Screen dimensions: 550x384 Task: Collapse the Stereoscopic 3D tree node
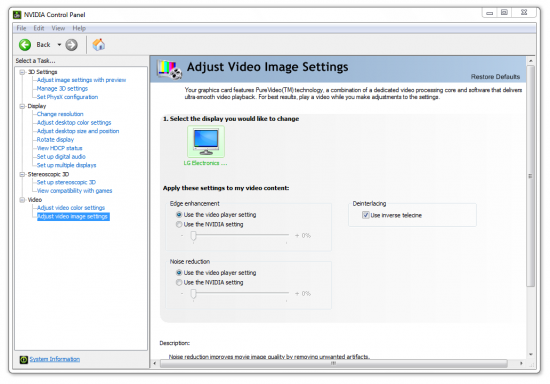click(x=22, y=174)
